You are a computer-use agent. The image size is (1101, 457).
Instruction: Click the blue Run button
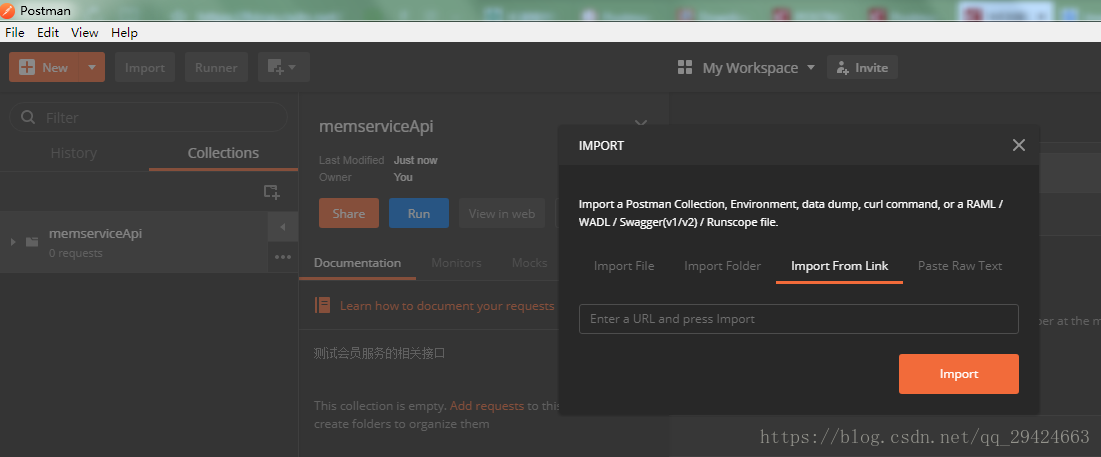pos(419,213)
